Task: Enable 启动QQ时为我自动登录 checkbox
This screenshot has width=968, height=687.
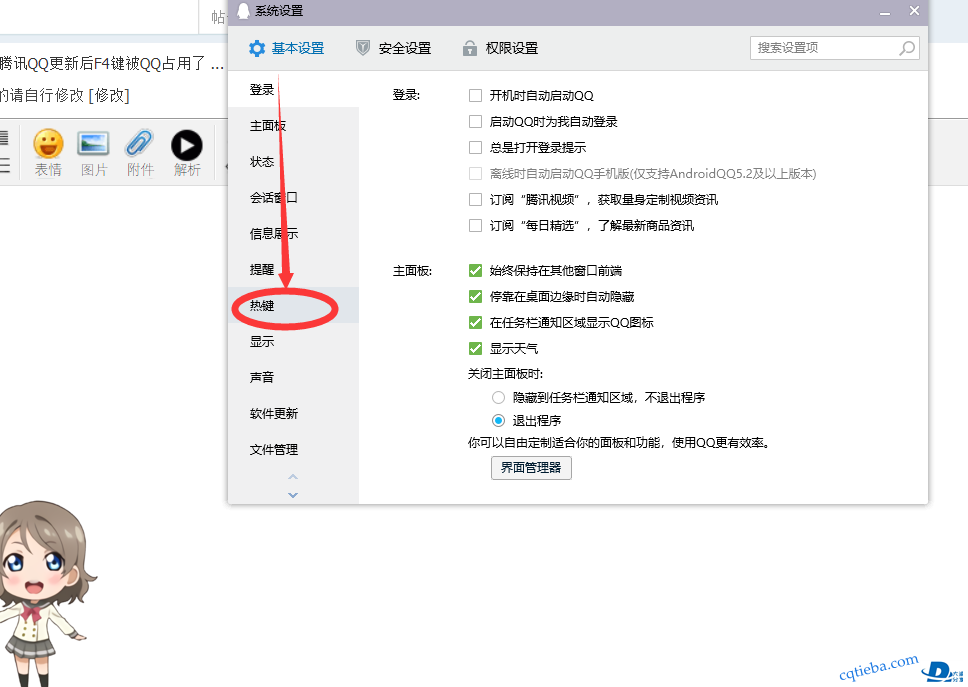Action: [x=475, y=122]
